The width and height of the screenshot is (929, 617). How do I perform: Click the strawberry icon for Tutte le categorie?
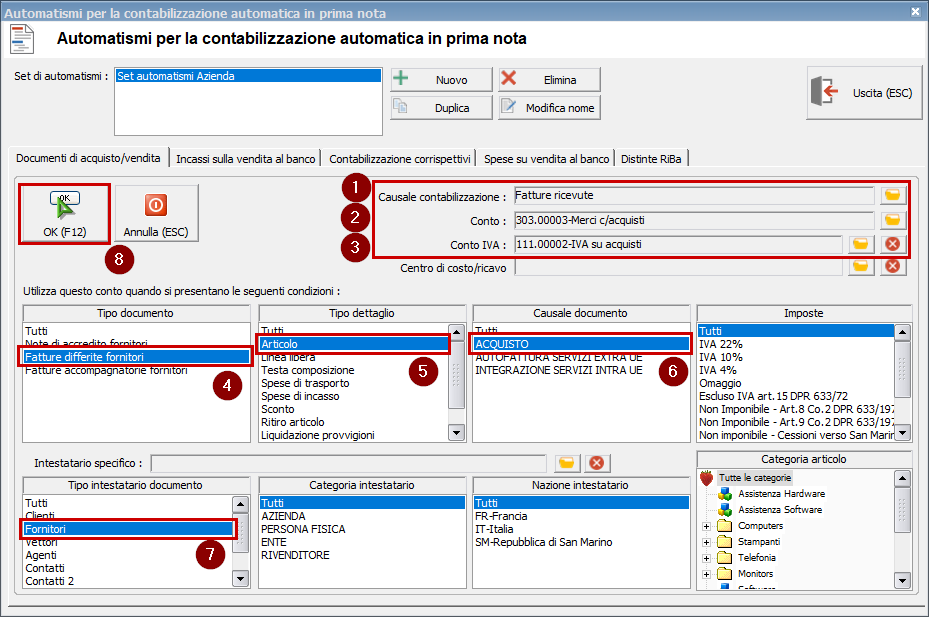[x=706, y=478]
